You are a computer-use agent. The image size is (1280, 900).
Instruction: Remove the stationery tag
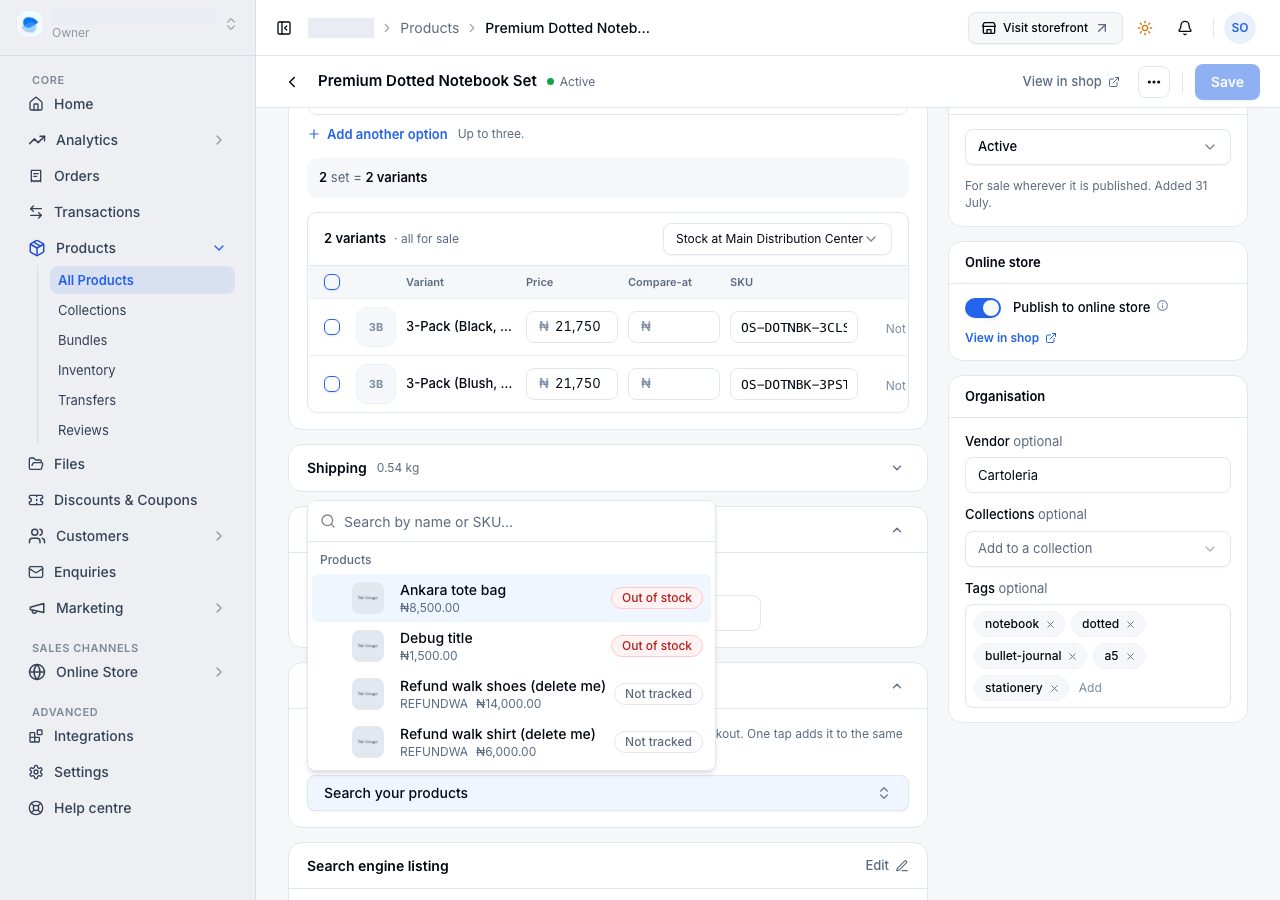[1054, 689]
